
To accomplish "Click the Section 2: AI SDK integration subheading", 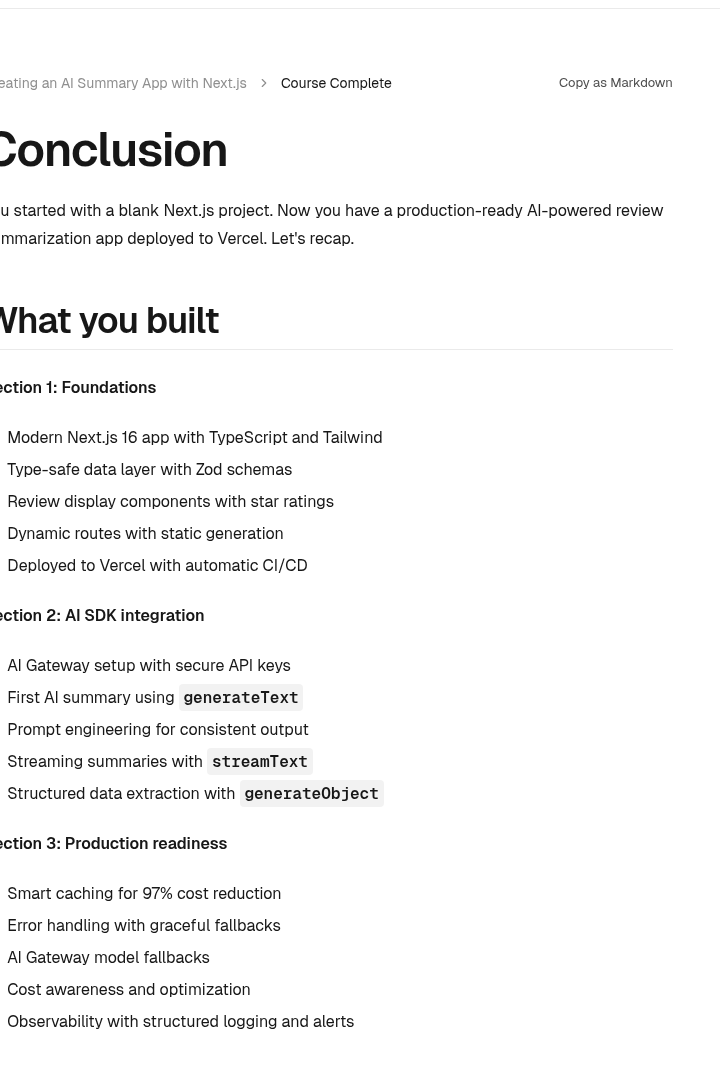I will pos(102,616).
